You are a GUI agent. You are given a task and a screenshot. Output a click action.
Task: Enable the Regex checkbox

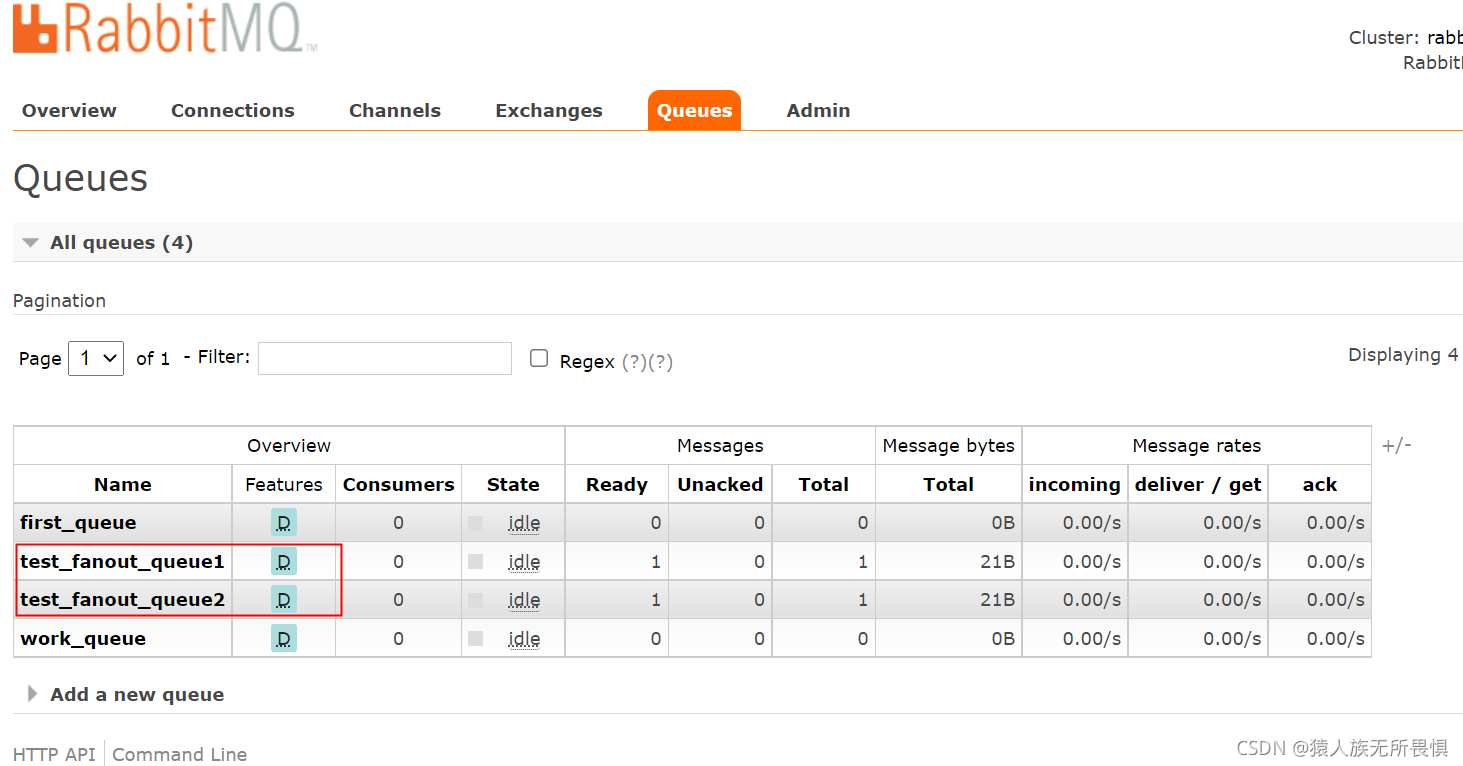click(539, 358)
